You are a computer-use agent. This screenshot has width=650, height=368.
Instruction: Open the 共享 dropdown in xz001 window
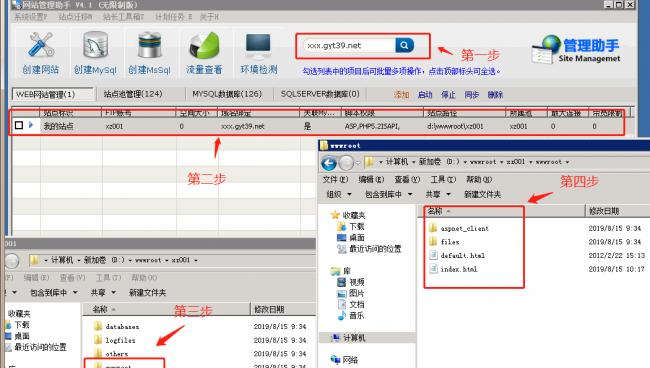coord(103,293)
